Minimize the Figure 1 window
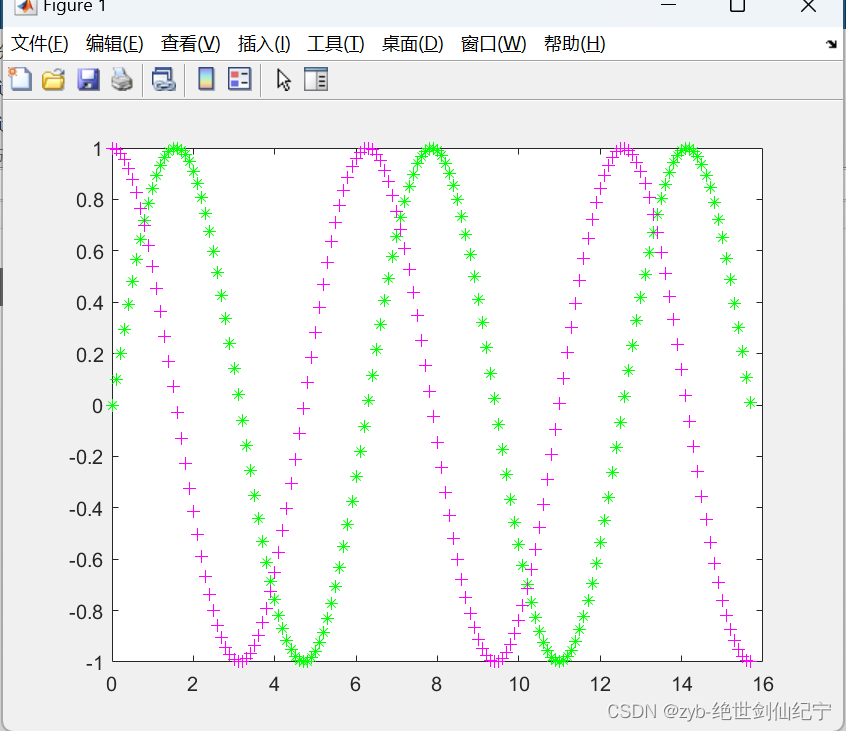 coord(668,4)
